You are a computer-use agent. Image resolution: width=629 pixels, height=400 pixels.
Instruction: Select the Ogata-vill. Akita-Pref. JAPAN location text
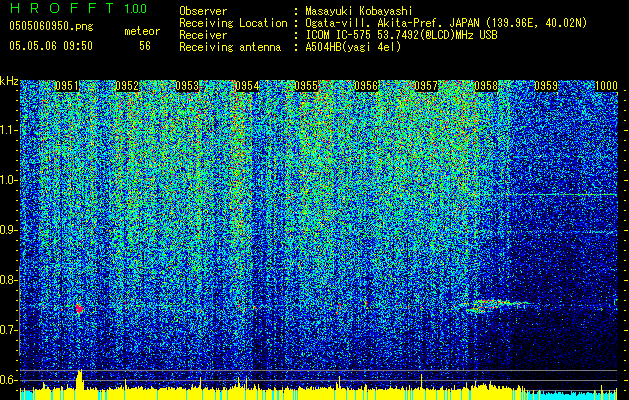point(446,23)
